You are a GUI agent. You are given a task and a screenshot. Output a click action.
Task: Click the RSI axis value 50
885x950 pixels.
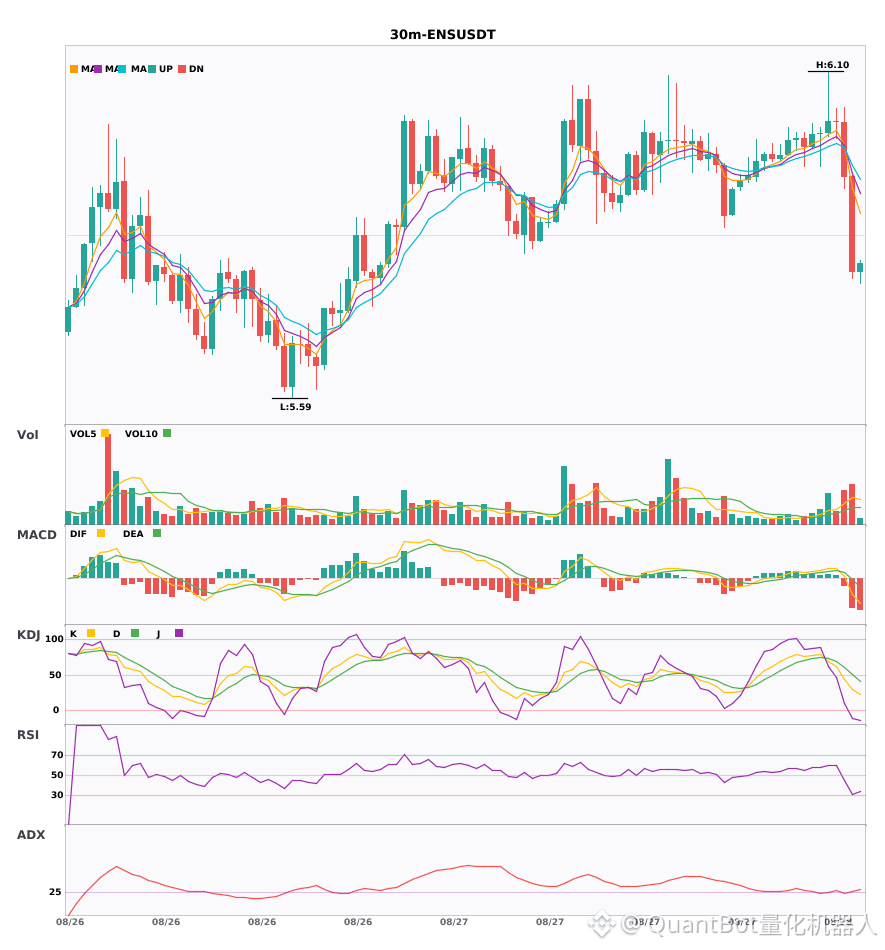click(57, 775)
